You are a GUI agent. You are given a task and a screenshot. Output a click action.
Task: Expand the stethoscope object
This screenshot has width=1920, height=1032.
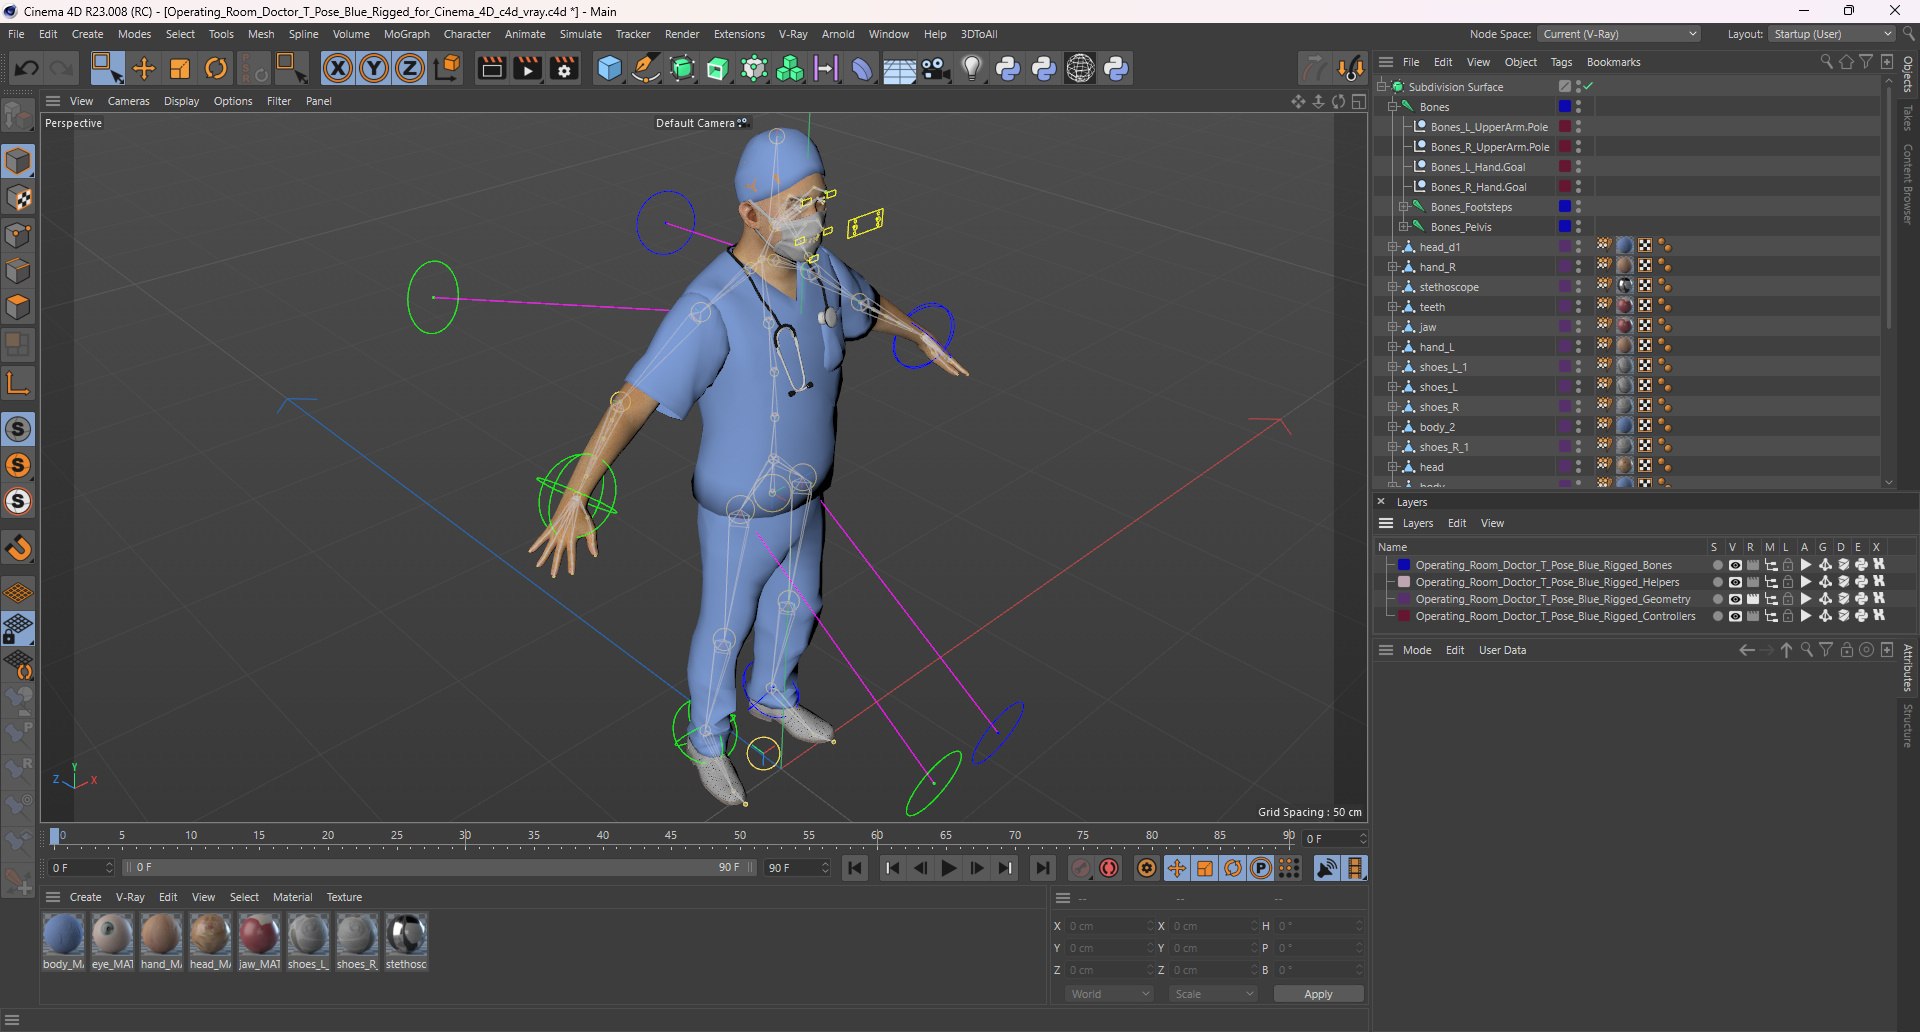click(x=1392, y=287)
